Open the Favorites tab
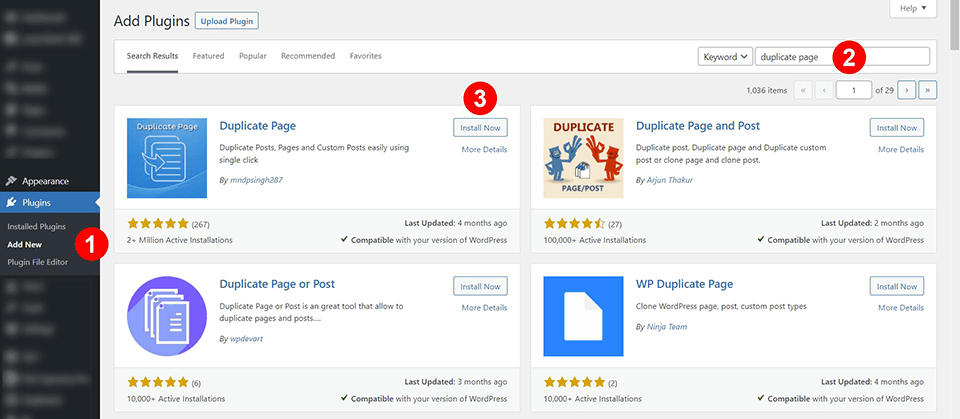Viewport: 960px width, 419px height. (x=365, y=56)
